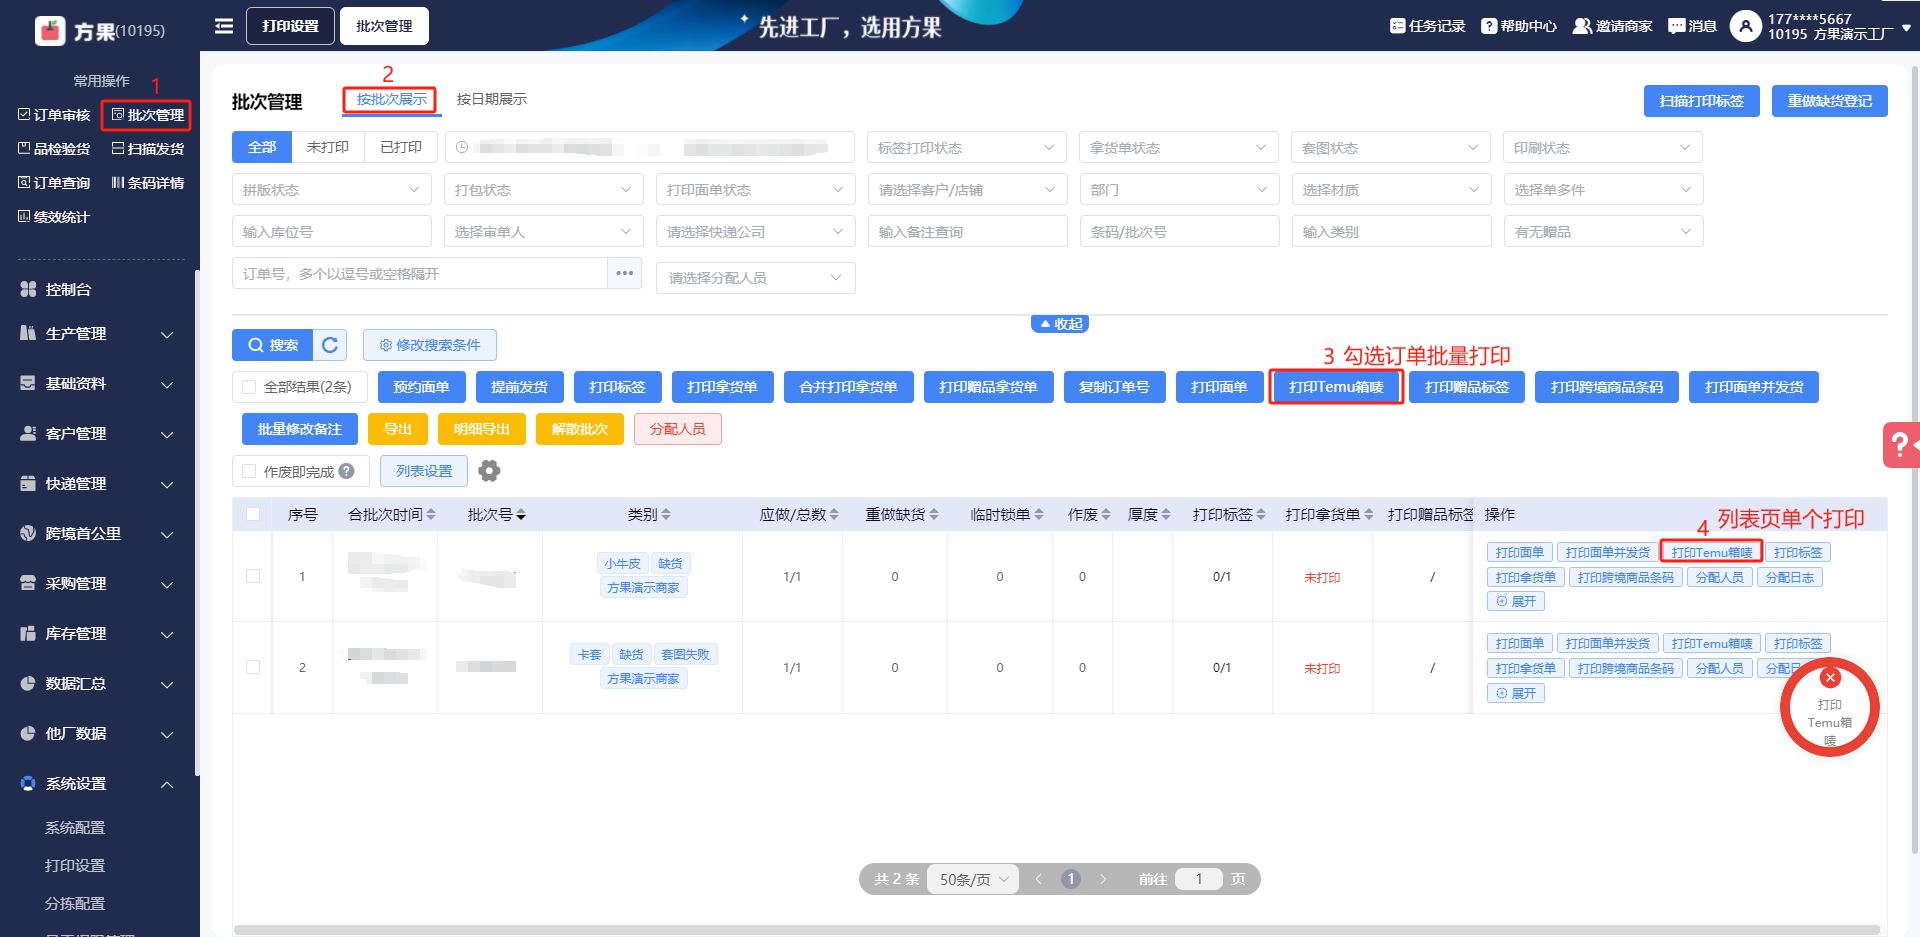The width and height of the screenshot is (1920, 937).
Task: Go to the next page arrow
Action: pos(1103,879)
